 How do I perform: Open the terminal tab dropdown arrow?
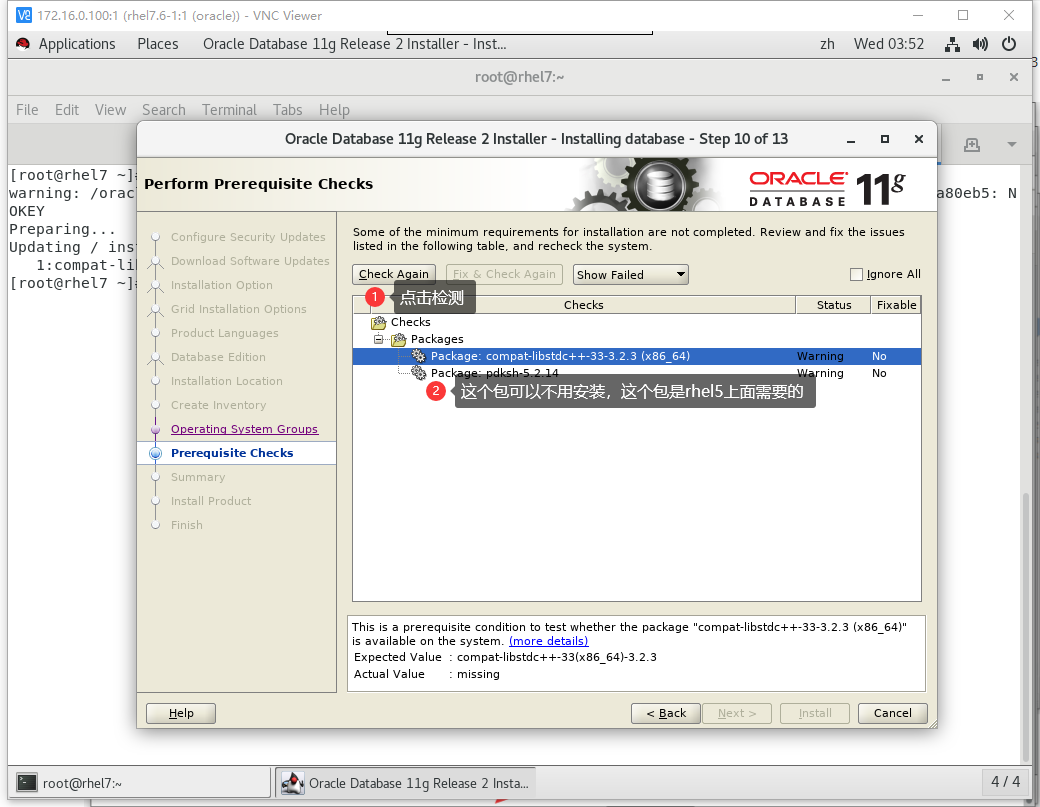click(1011, 145)
